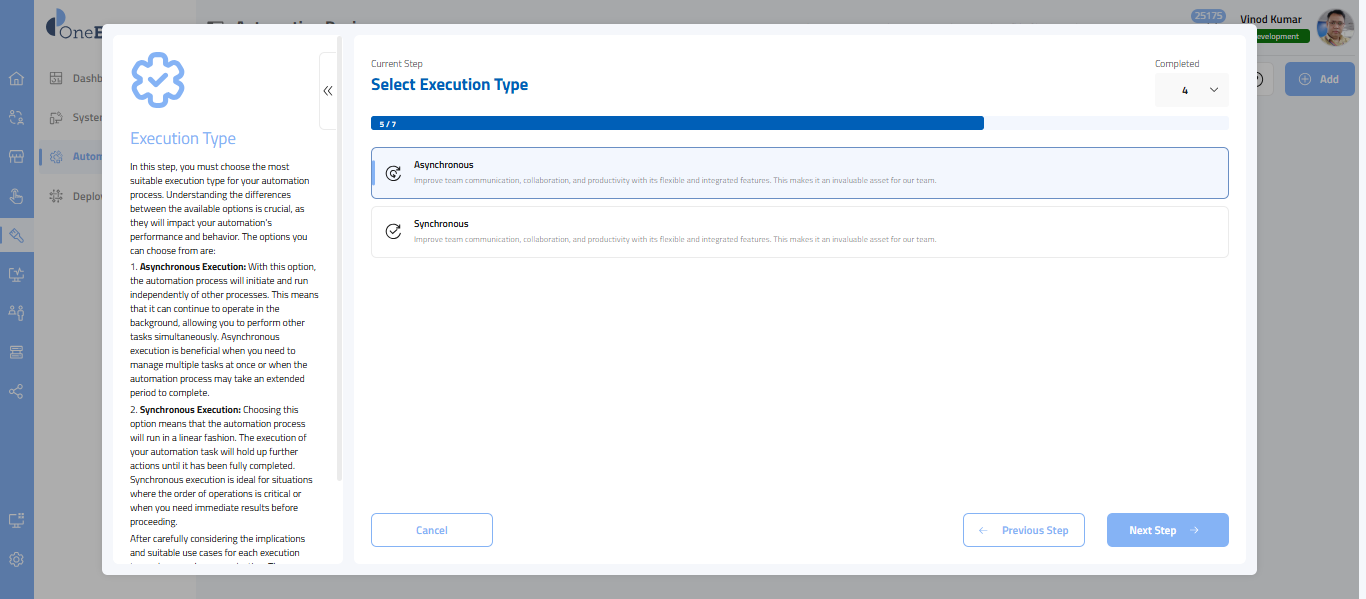This screenshot has width=1366, height=599.
Task: Click the Cancel button
Action: tap(431, 530)
